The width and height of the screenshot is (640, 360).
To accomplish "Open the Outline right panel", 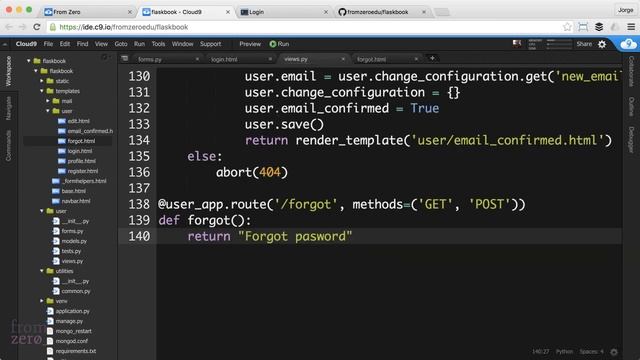I will [631, 107].
